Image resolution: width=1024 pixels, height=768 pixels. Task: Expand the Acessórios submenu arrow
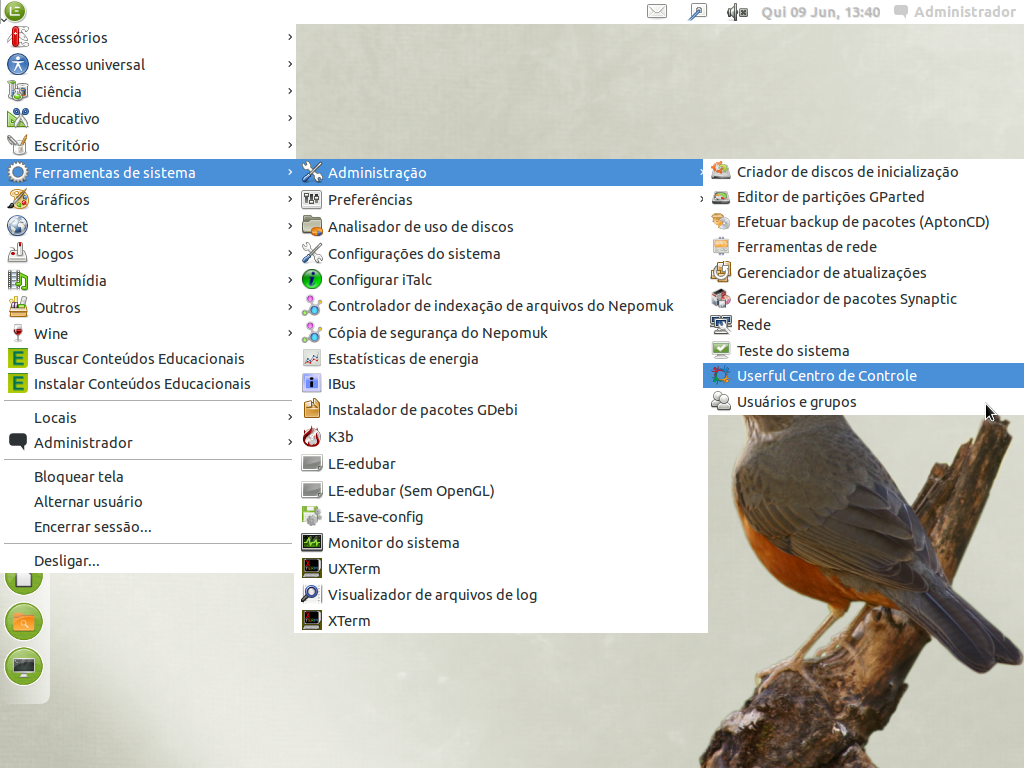click(289, 37)
